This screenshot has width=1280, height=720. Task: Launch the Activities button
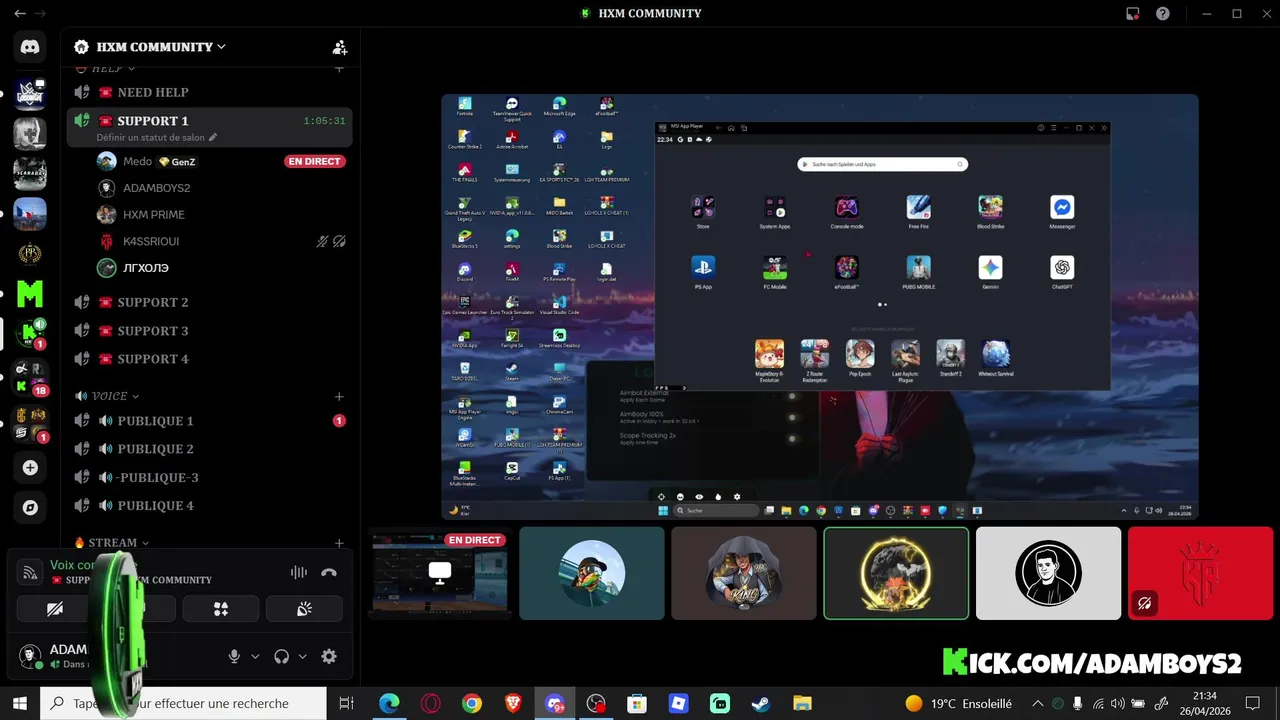click(221, 609)
